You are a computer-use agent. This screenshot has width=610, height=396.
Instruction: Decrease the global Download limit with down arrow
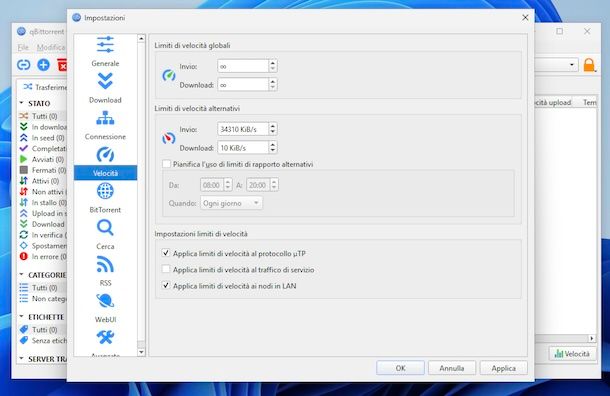273,88
